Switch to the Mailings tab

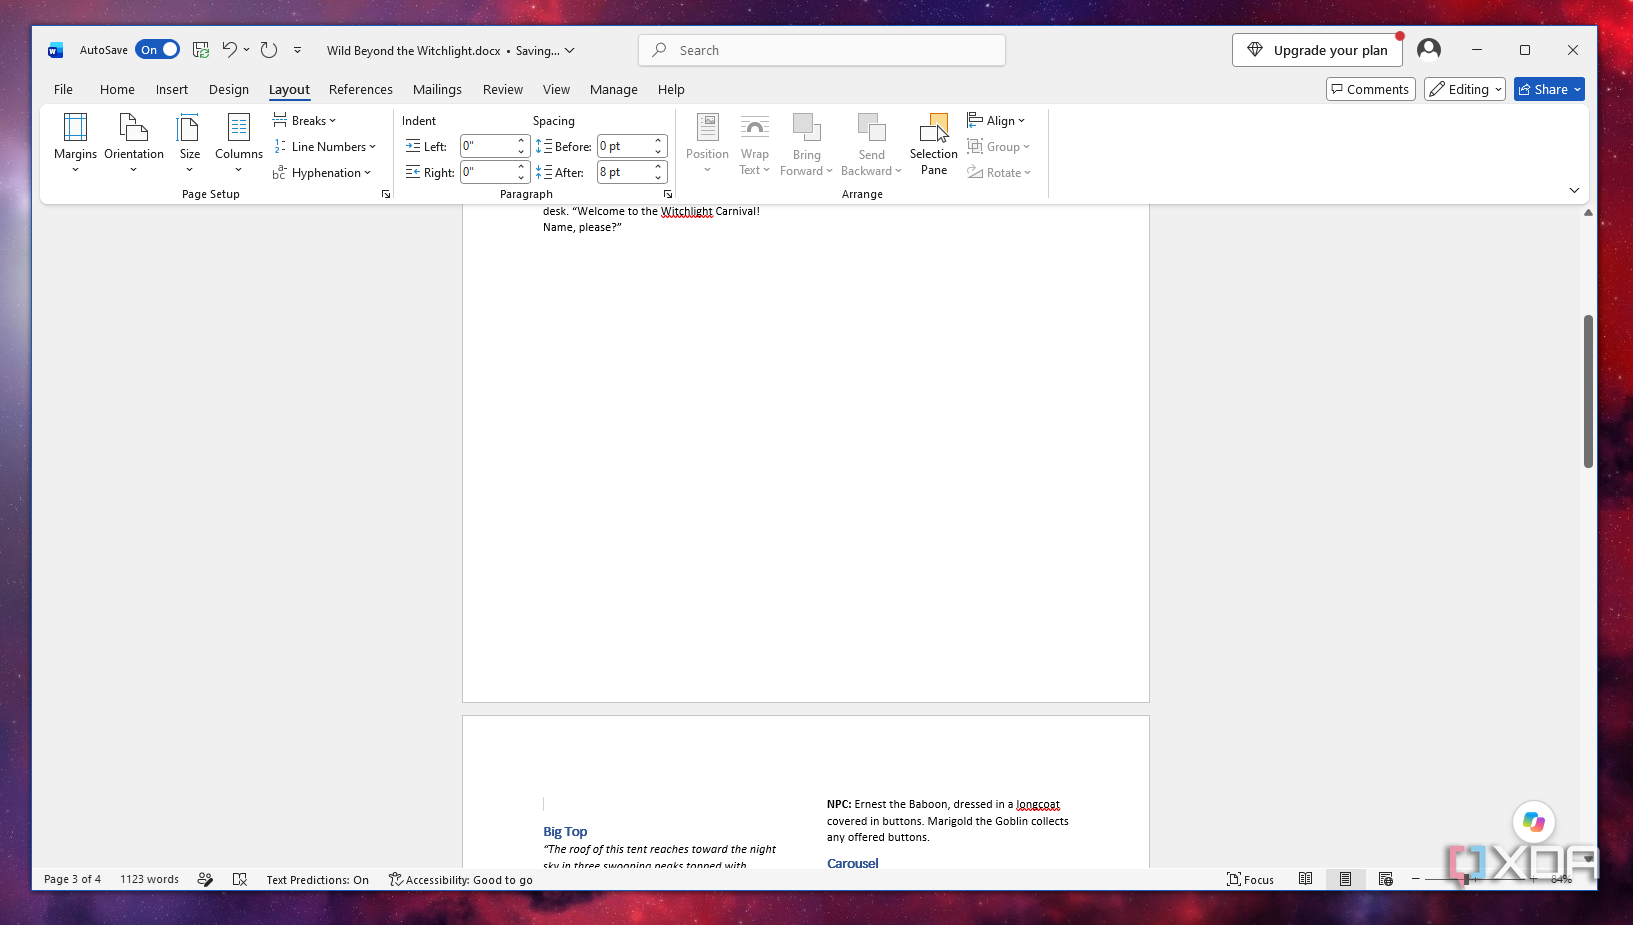pos(437,89)
